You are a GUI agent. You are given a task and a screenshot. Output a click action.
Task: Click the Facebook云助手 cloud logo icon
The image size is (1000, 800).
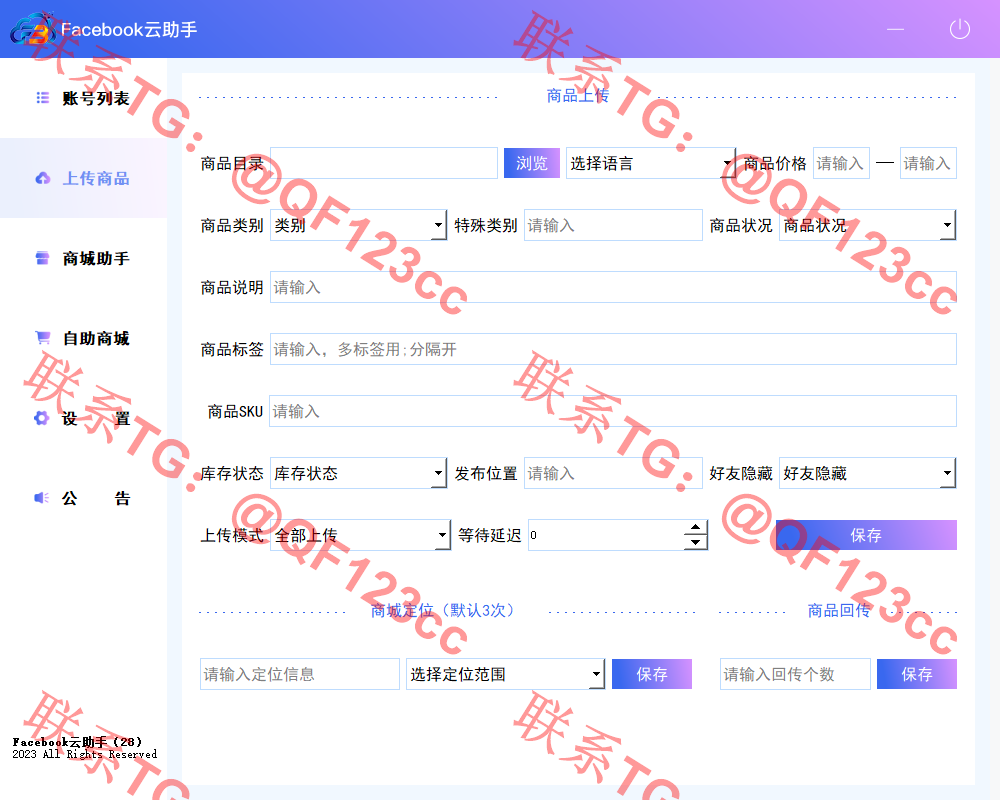32,29
